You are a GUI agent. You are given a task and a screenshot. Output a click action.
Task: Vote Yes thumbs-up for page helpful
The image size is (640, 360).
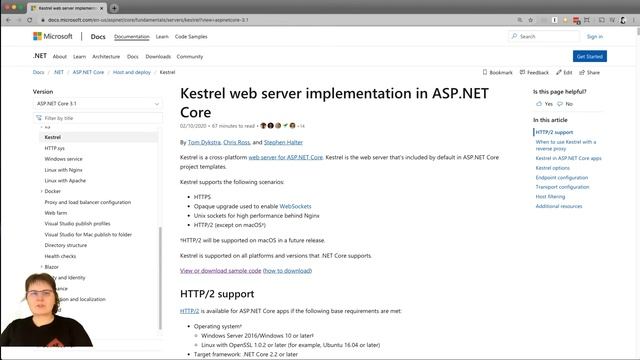[544, 104]
